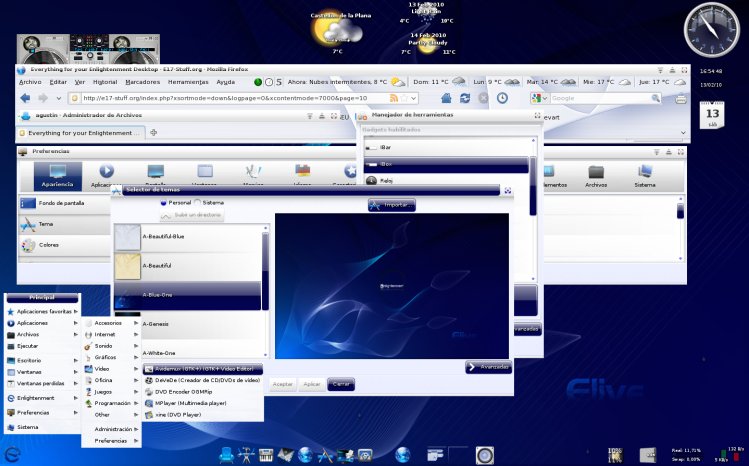Click the Cerrar button
Screen dimensions: 749x466
click(341, 384)
